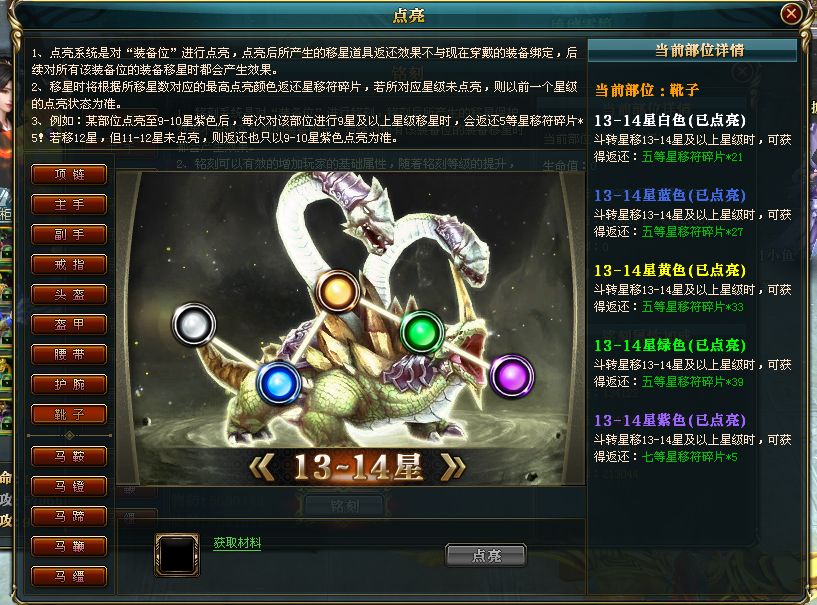Open the 戒指 slot tab
The image size is (817, 605).
pos(69,265)
